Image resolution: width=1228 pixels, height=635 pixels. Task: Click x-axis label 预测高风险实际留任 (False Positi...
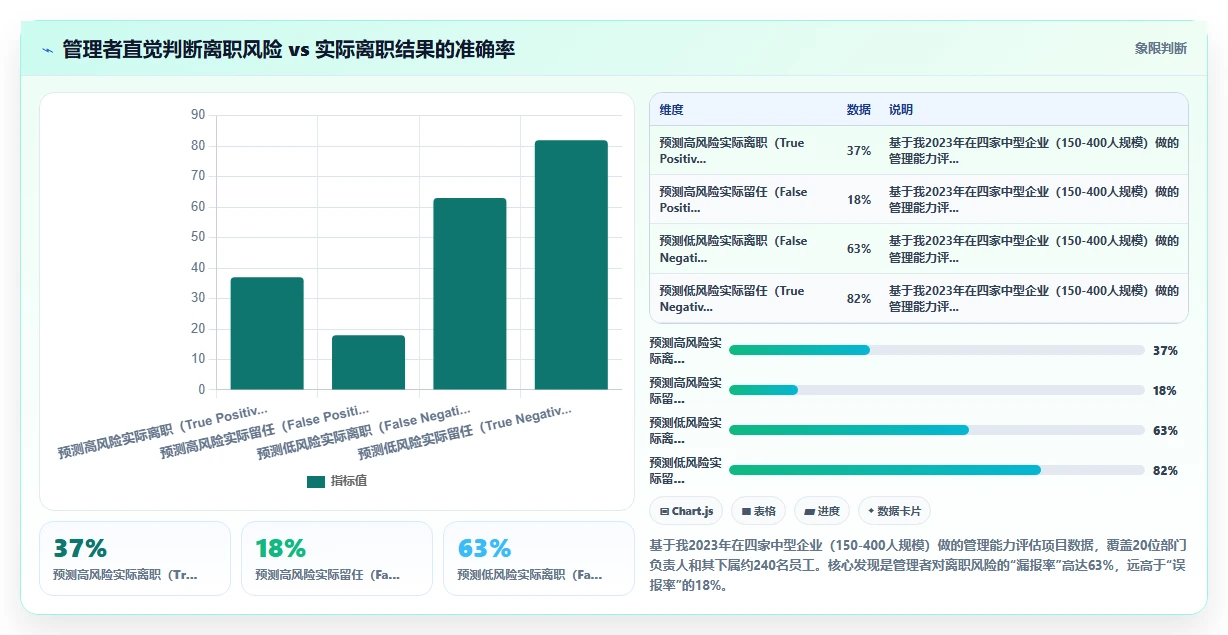coord(264,432)
